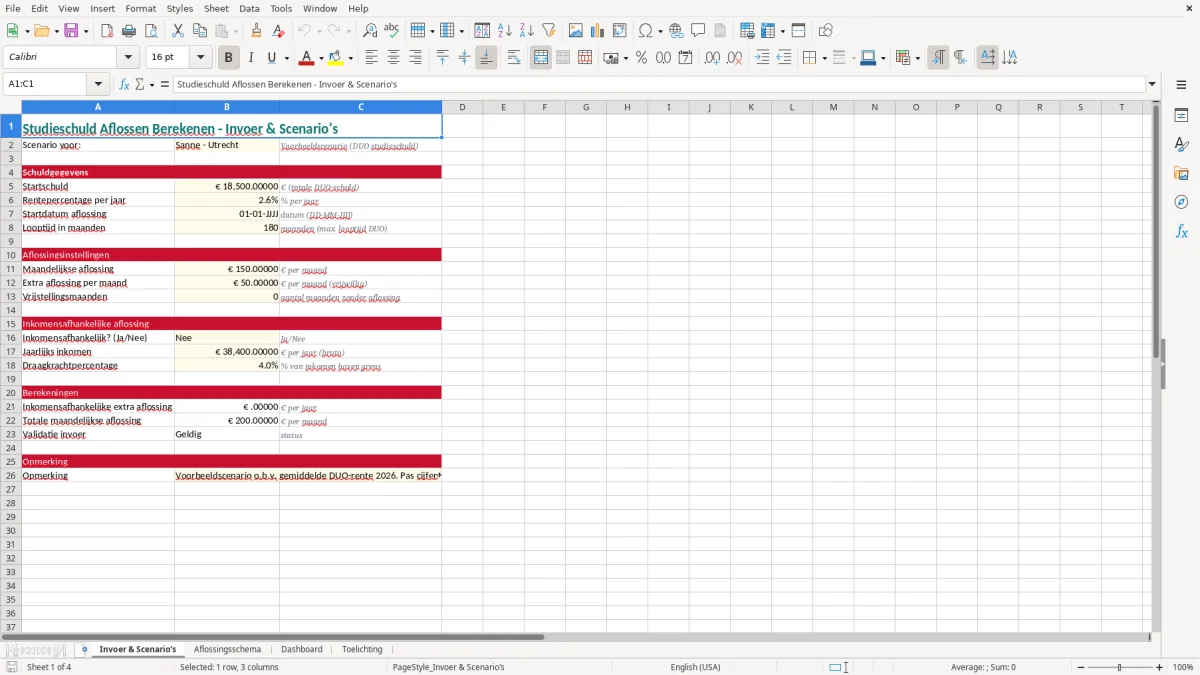The image size is (1200, 675).
Task: Open Find & Replace
Action: pos(370,31)
